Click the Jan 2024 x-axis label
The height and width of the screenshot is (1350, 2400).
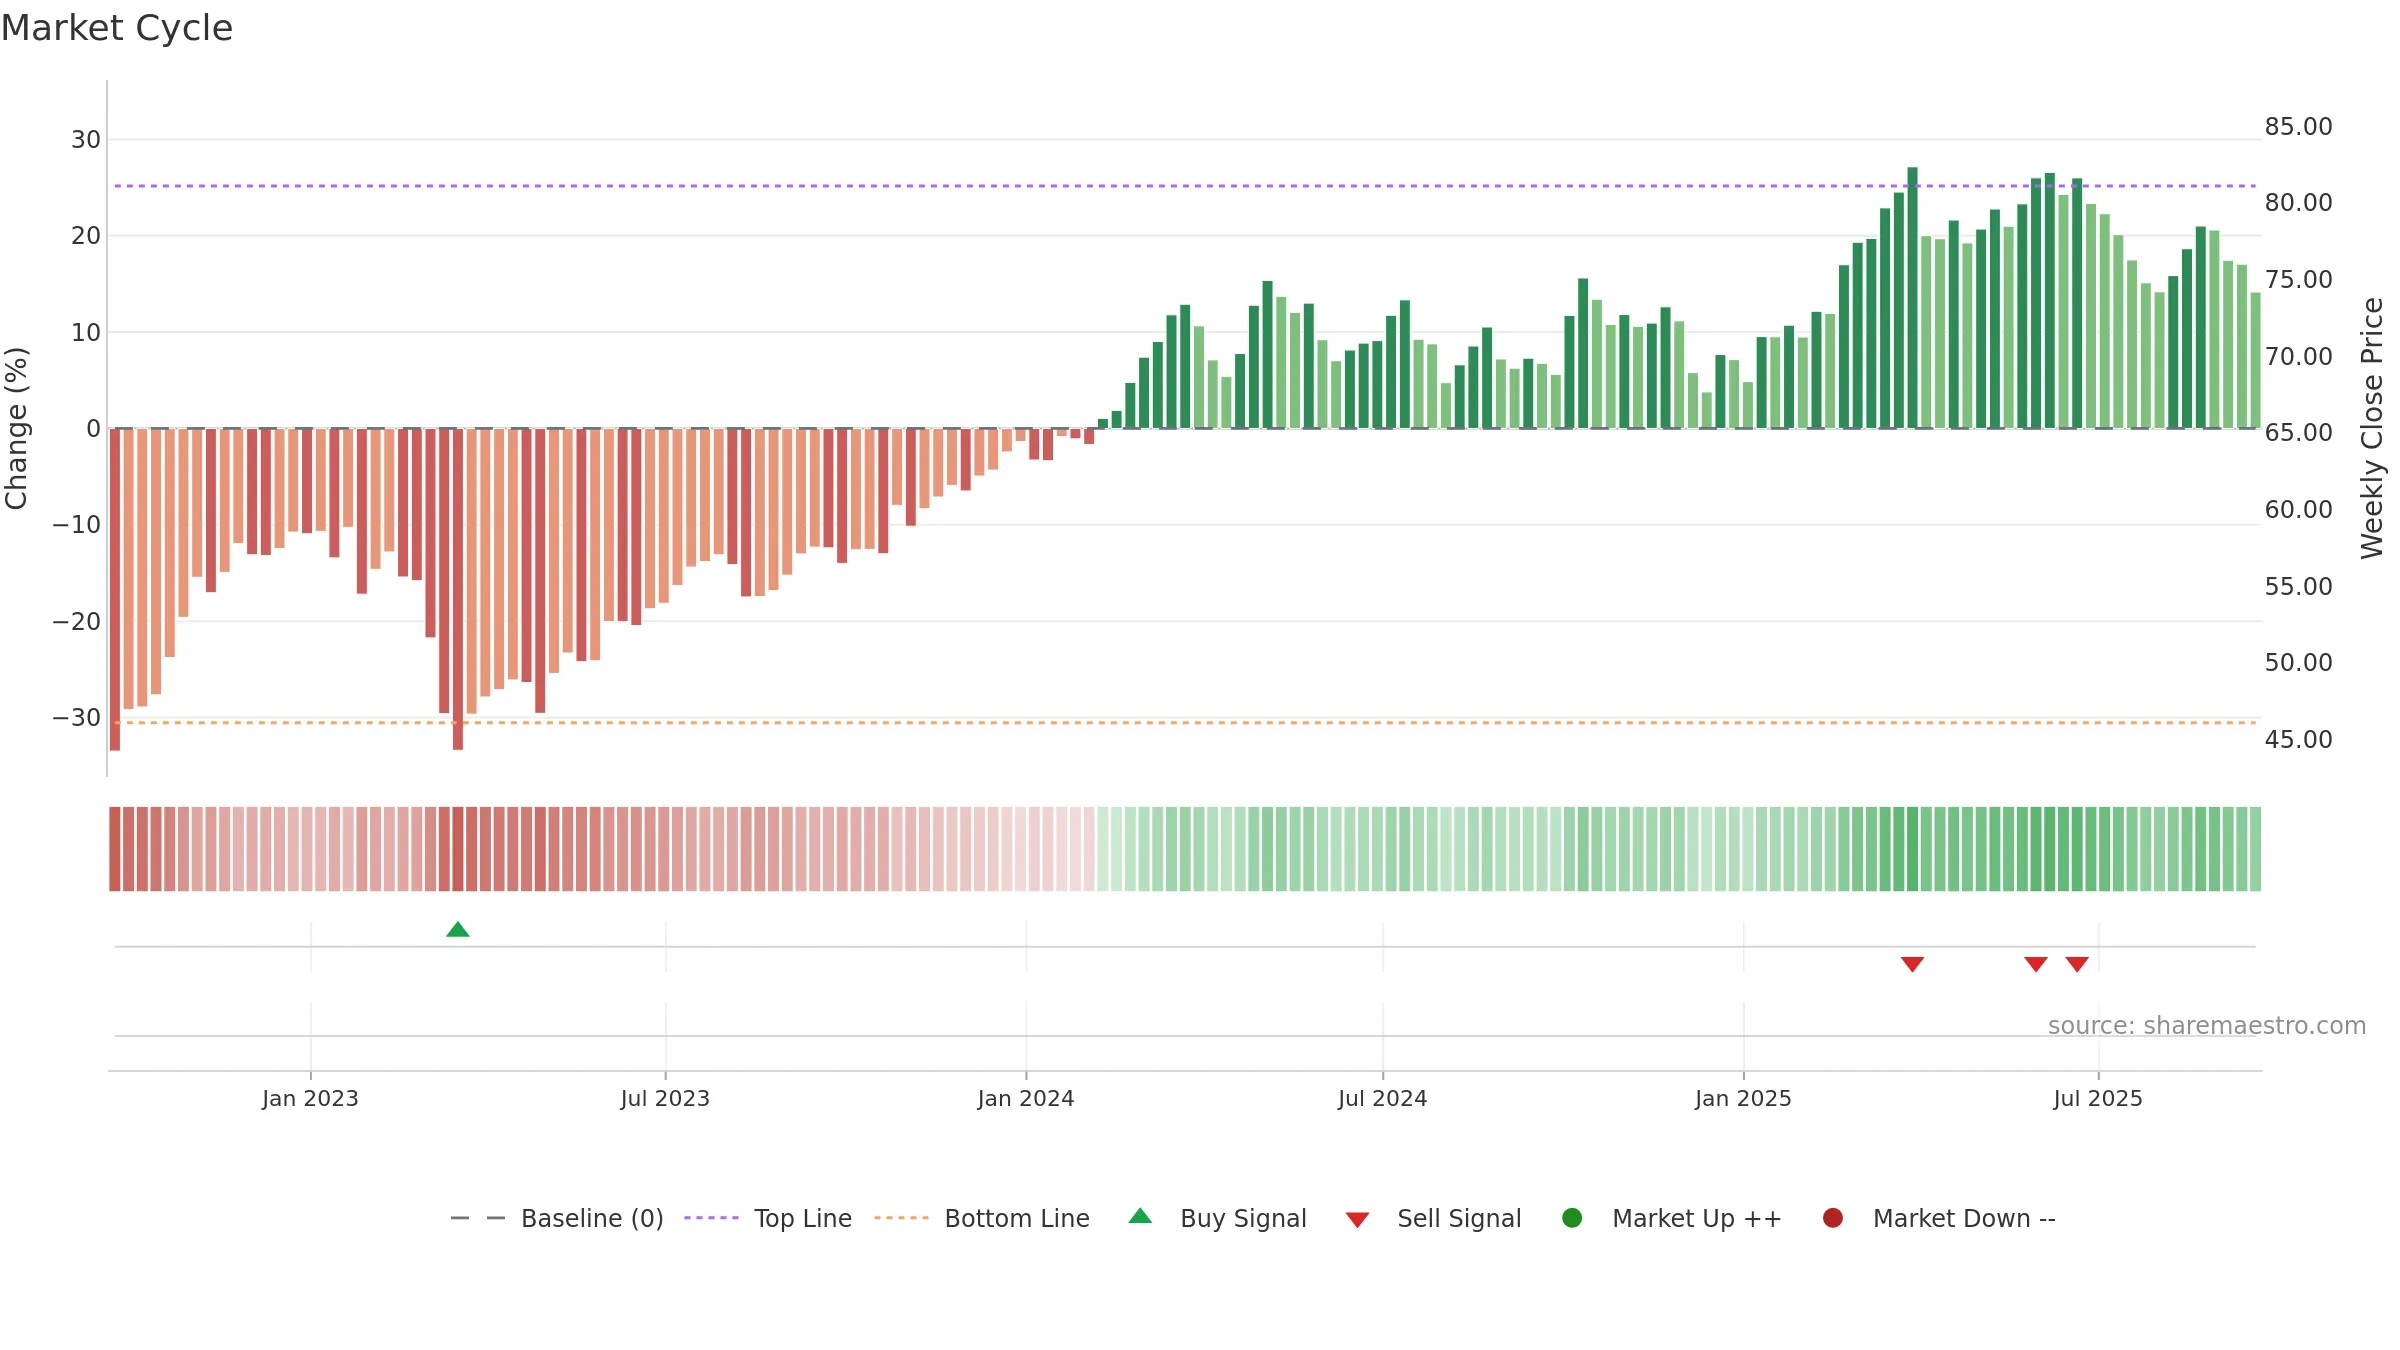coord(1026,1099)
